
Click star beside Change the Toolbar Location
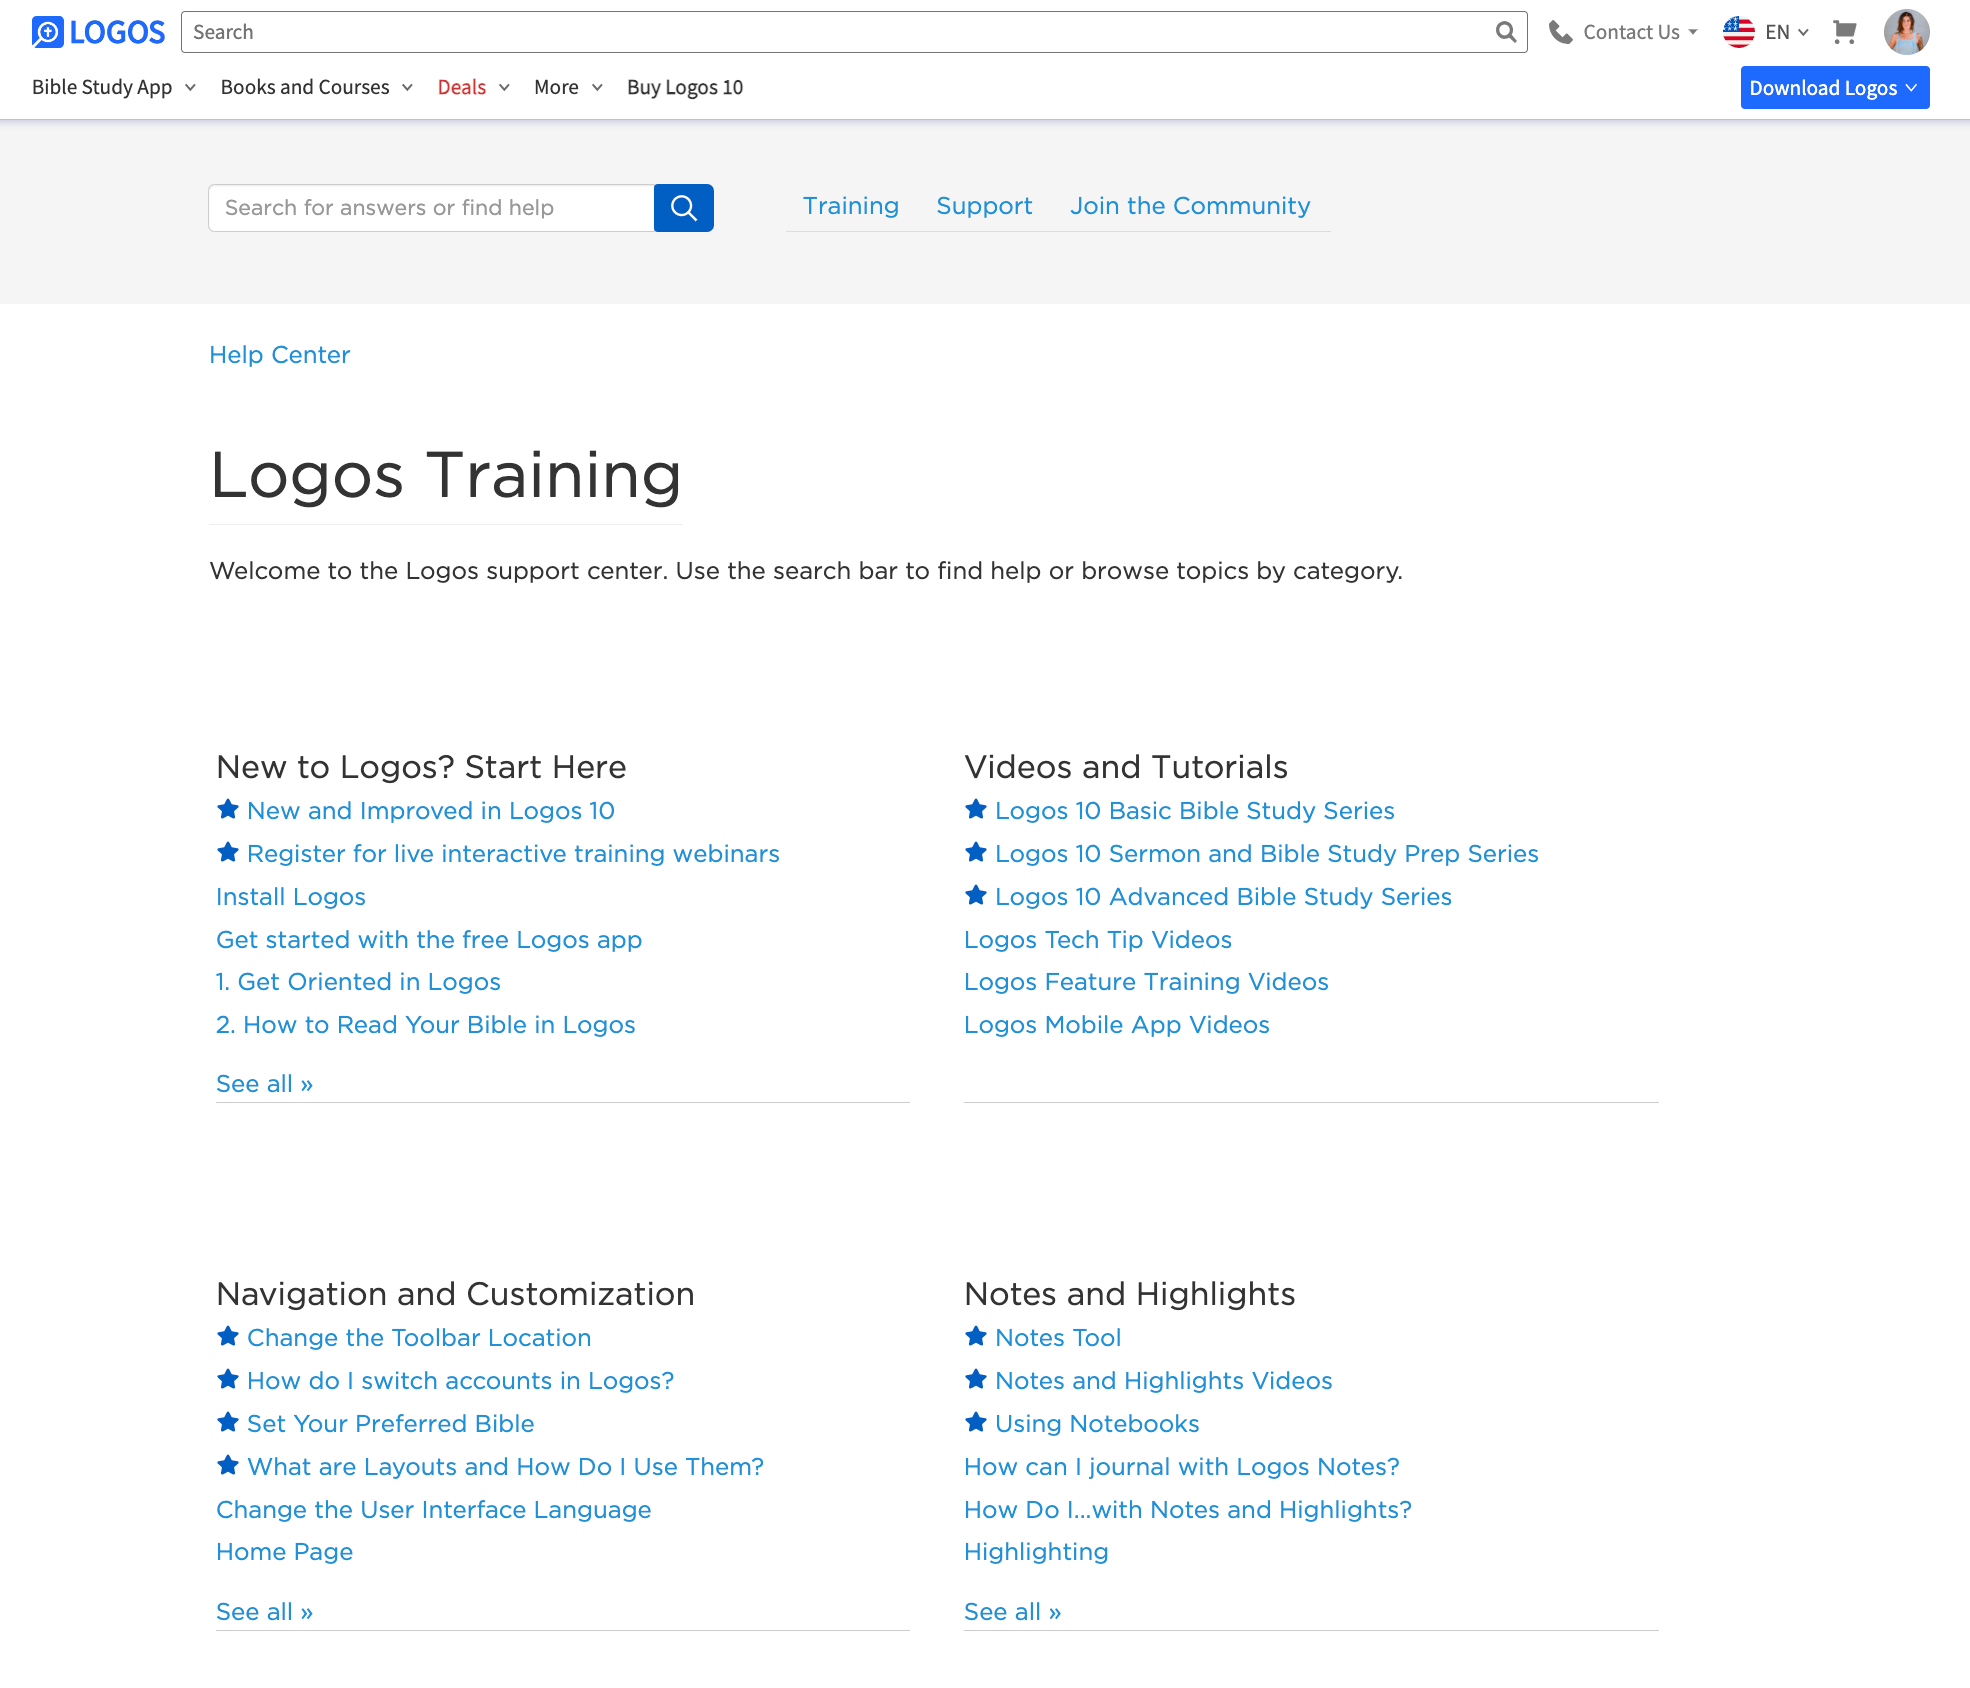228,1336
